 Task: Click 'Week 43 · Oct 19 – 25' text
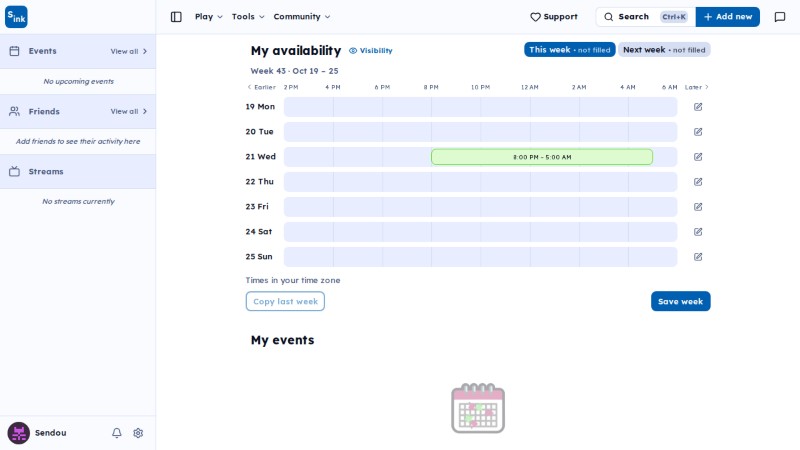click(294, 71)
